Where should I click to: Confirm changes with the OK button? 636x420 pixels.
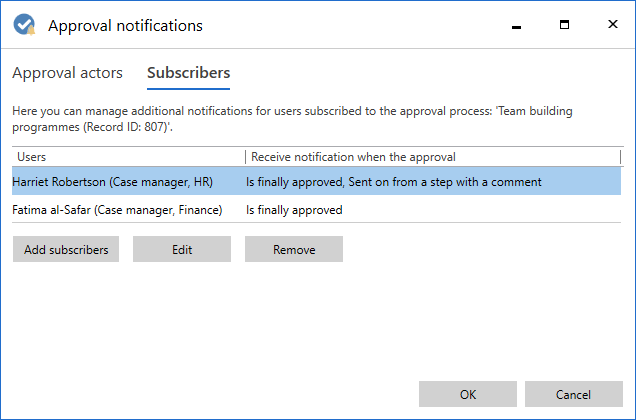point(468,394)
